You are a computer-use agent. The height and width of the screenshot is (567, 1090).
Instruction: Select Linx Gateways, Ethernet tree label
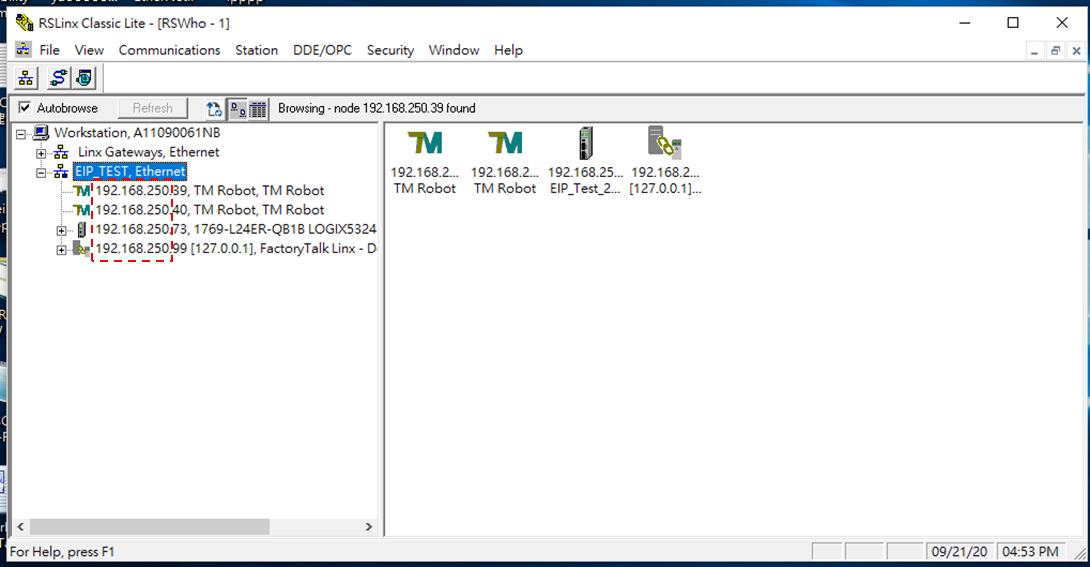148,152
